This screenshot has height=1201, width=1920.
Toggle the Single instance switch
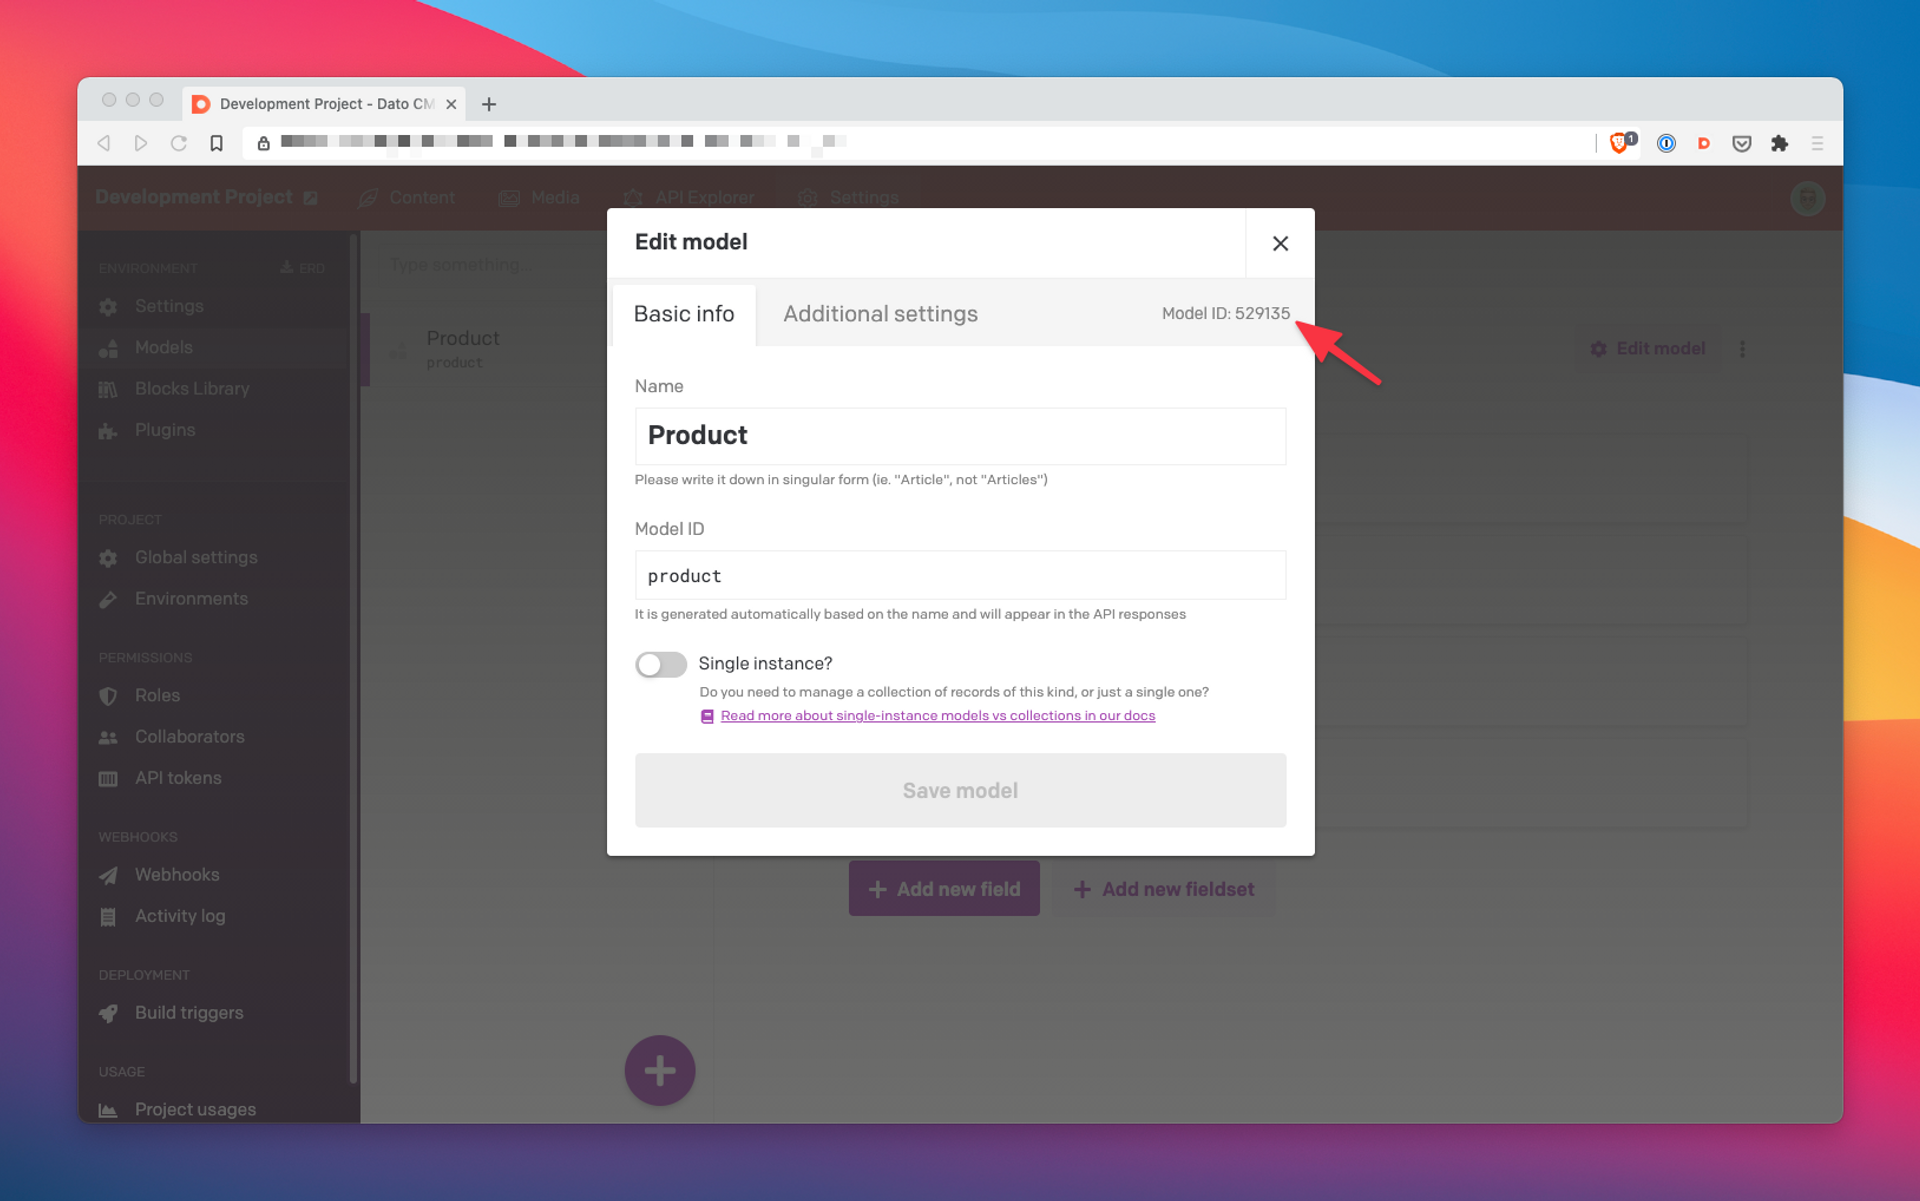click(660, 664)
